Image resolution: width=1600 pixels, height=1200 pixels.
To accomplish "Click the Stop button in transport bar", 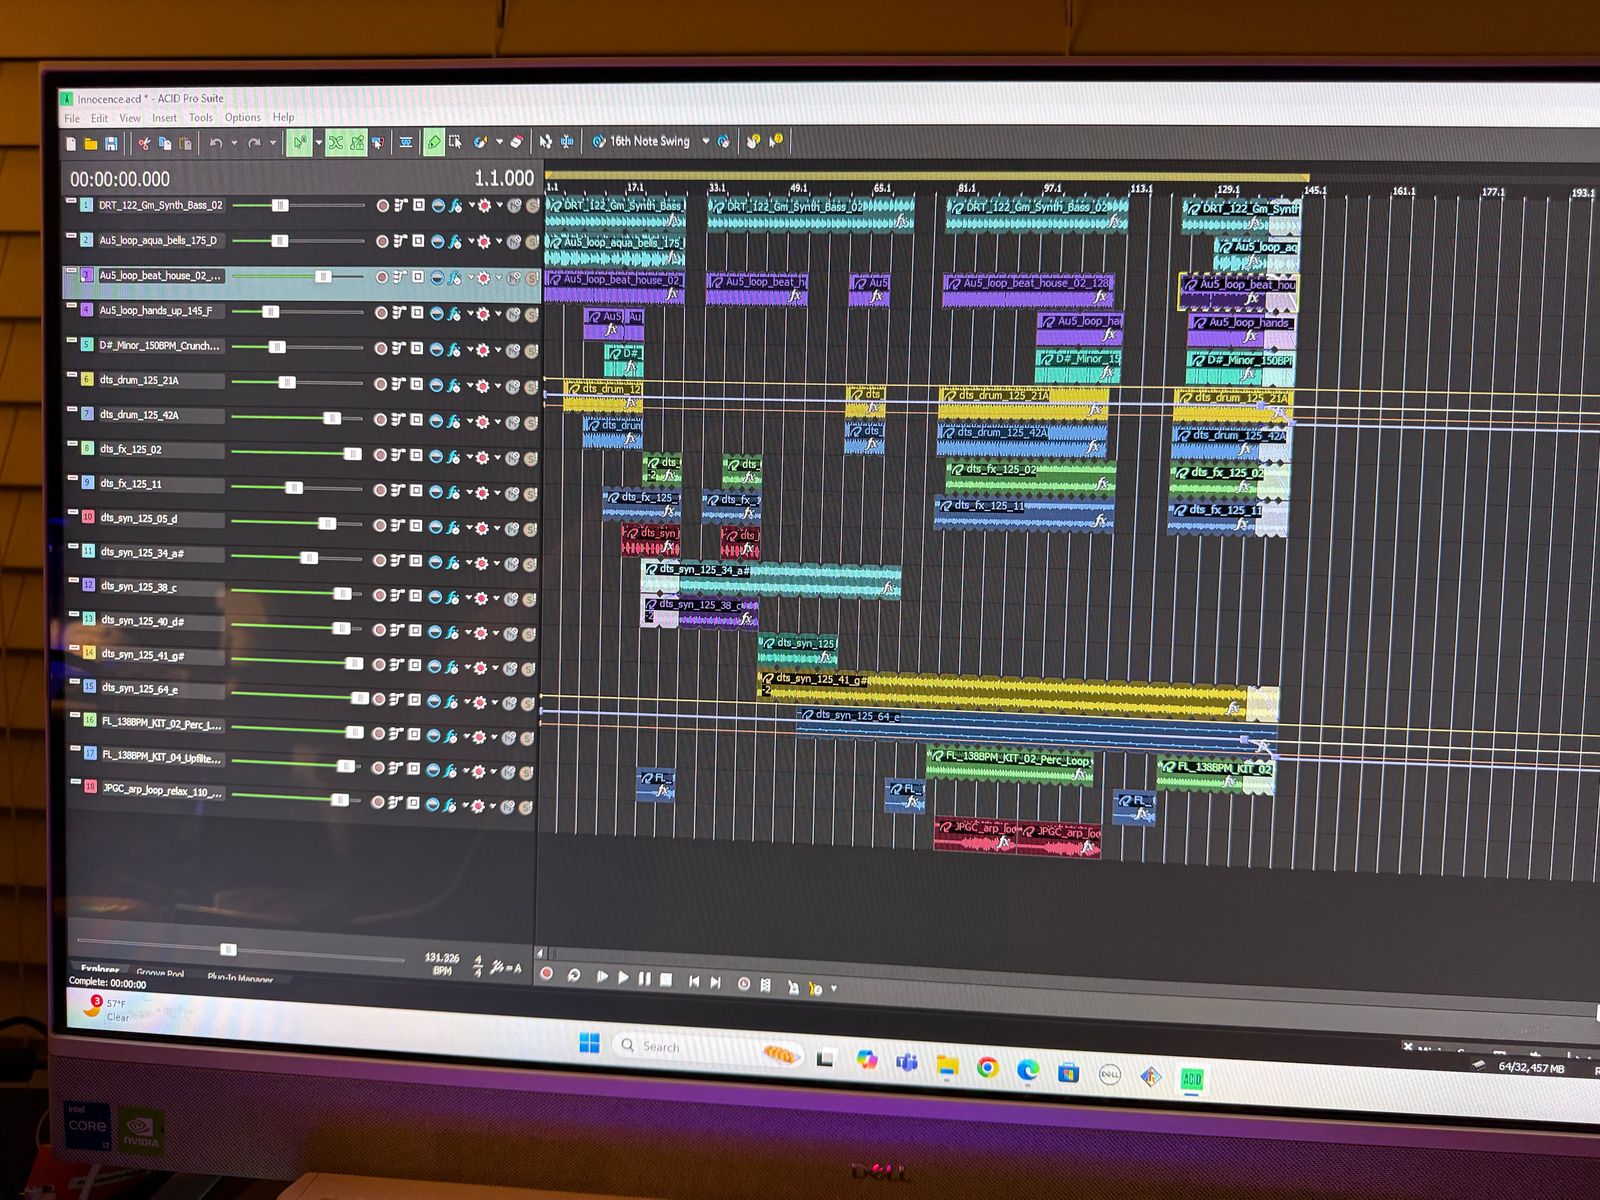I will coord(666,979).
